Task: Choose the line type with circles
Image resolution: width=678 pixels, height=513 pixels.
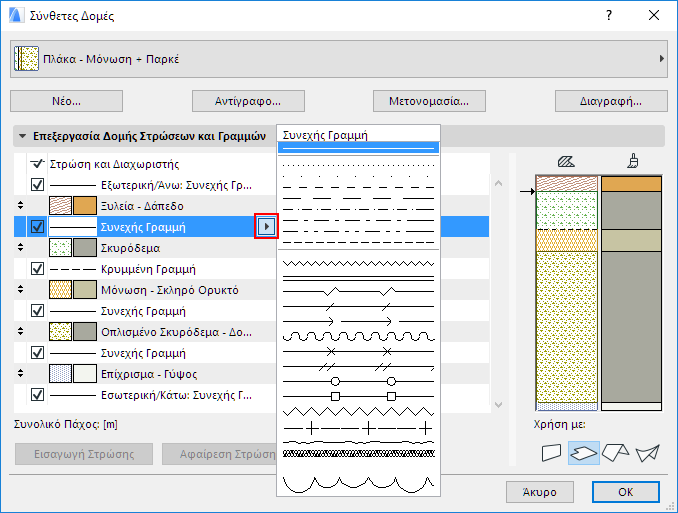Action: click(x=358, y=381)
